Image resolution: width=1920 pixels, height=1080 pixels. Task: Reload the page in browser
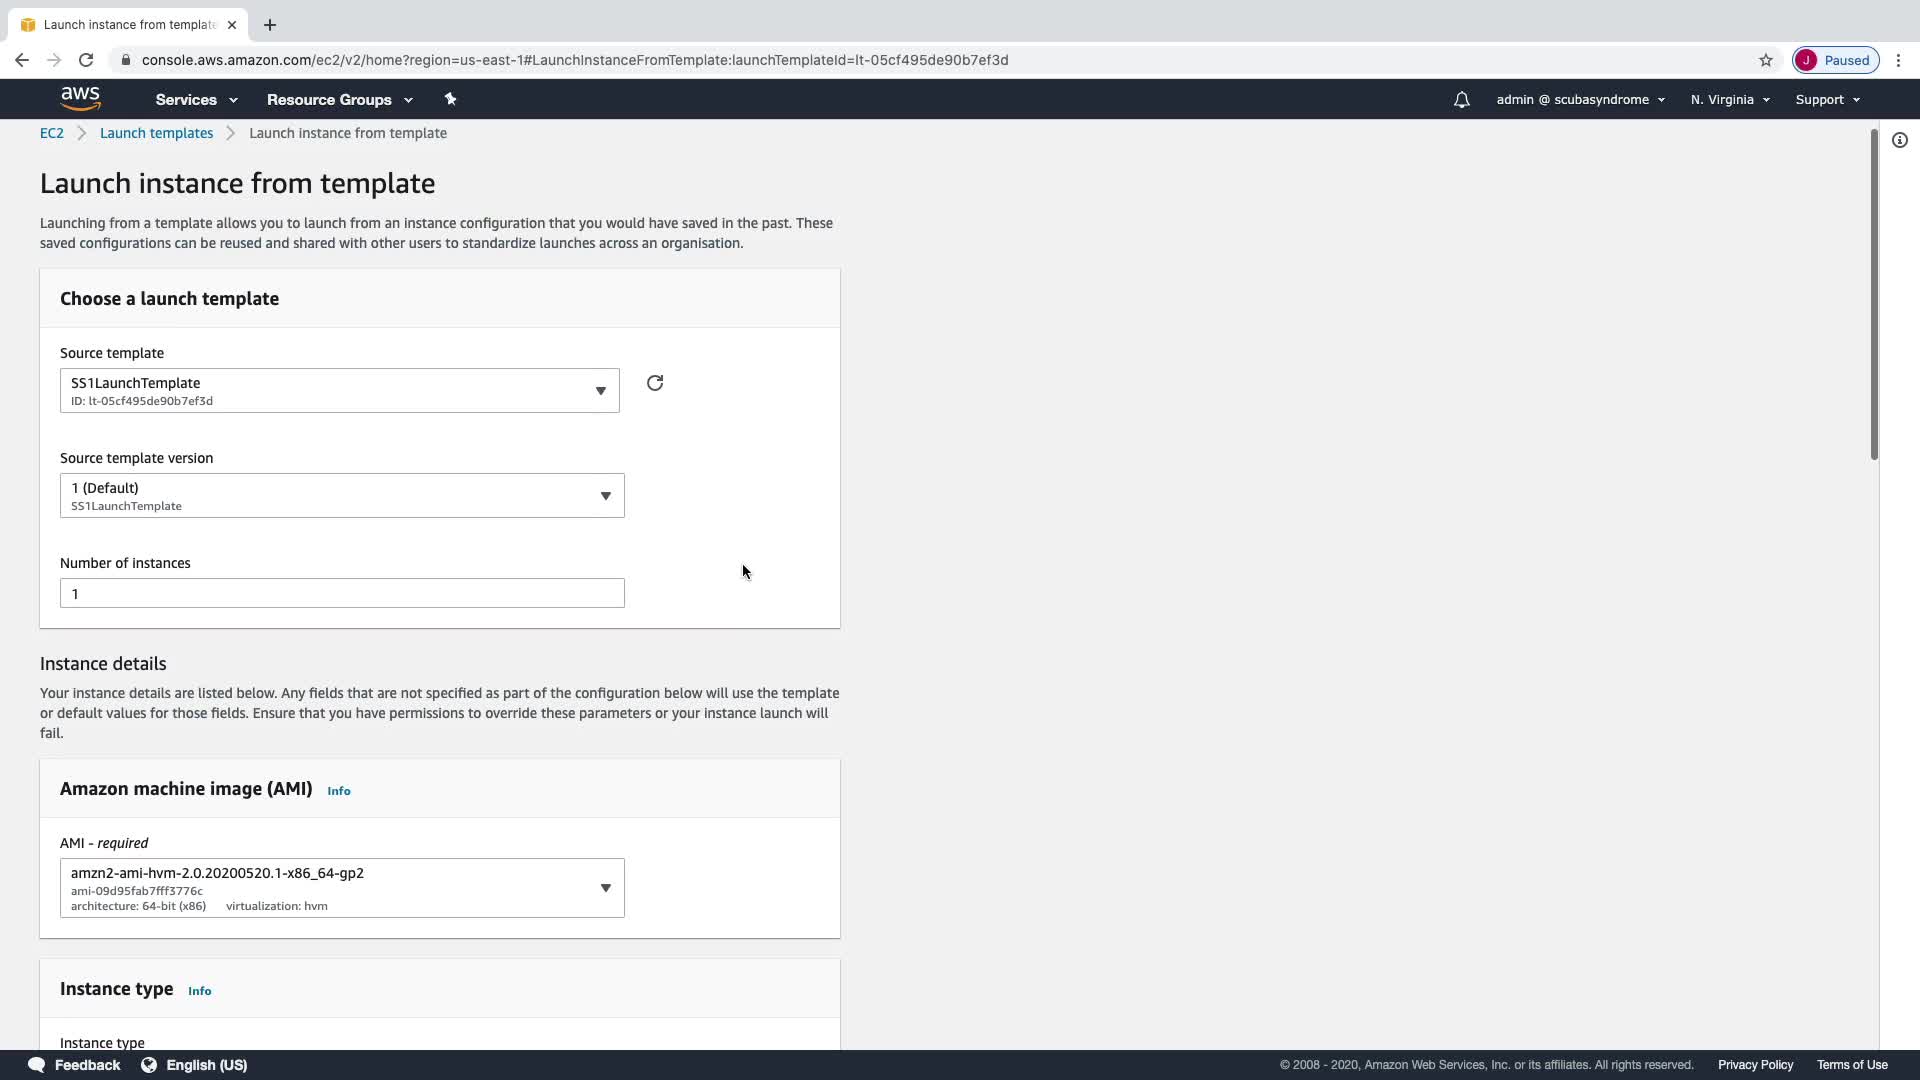coord(86,60)
